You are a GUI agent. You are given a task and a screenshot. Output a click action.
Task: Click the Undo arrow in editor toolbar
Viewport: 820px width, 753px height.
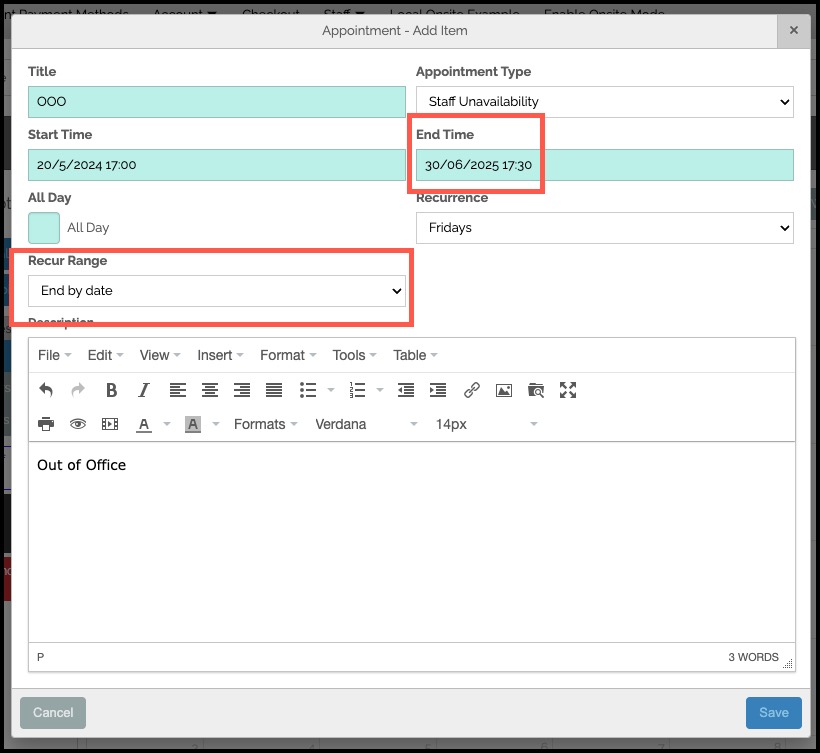[46, 390]
